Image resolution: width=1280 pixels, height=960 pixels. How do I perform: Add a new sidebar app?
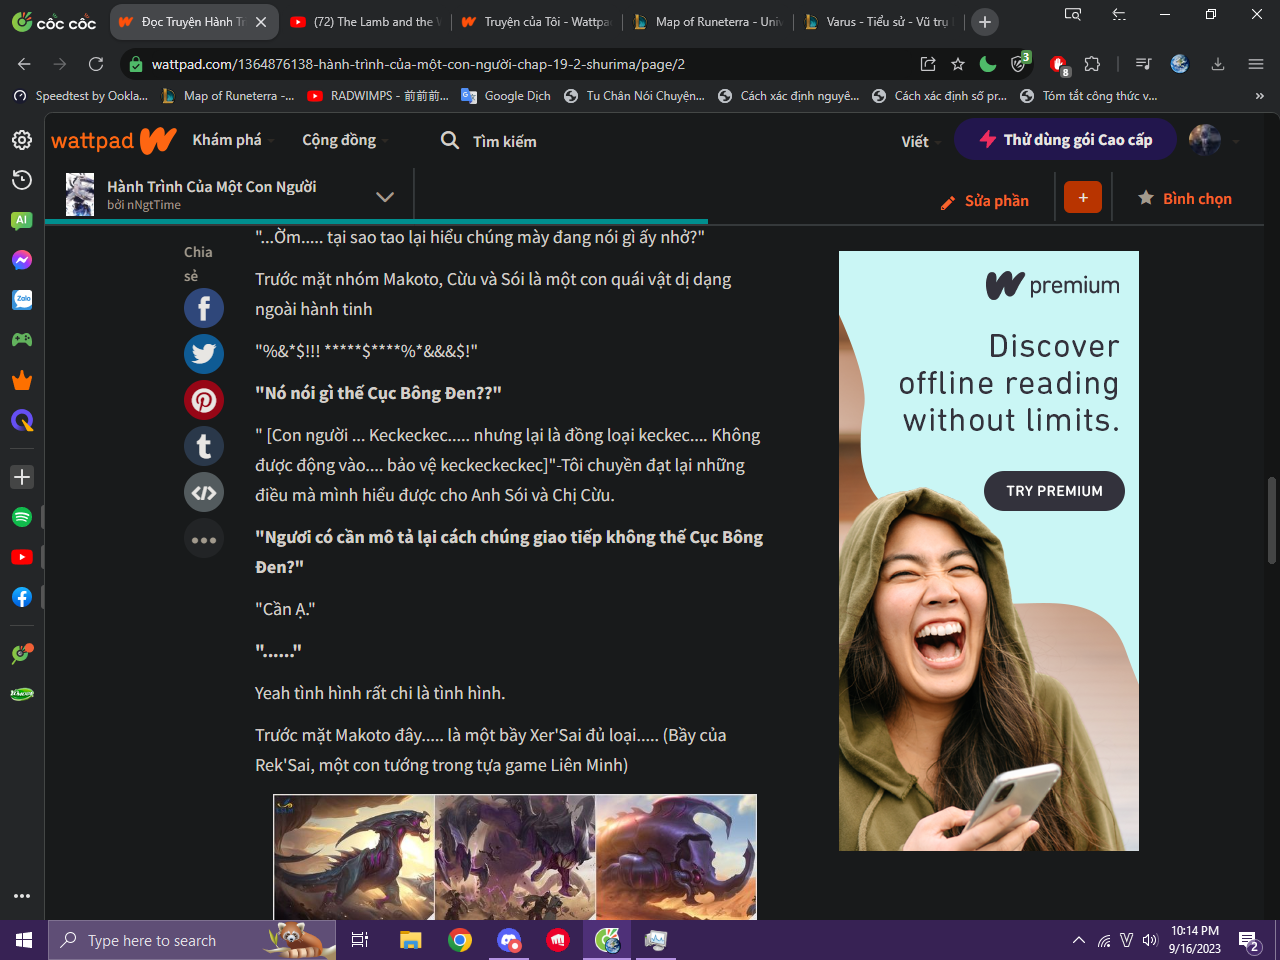click(22, 477)
